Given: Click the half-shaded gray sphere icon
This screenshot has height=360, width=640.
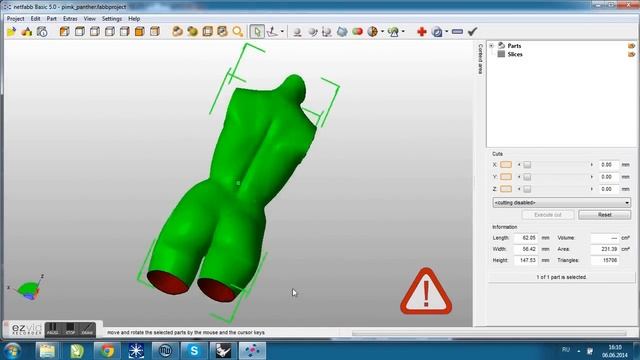Looking at the screenshot, I should (312, 31).
